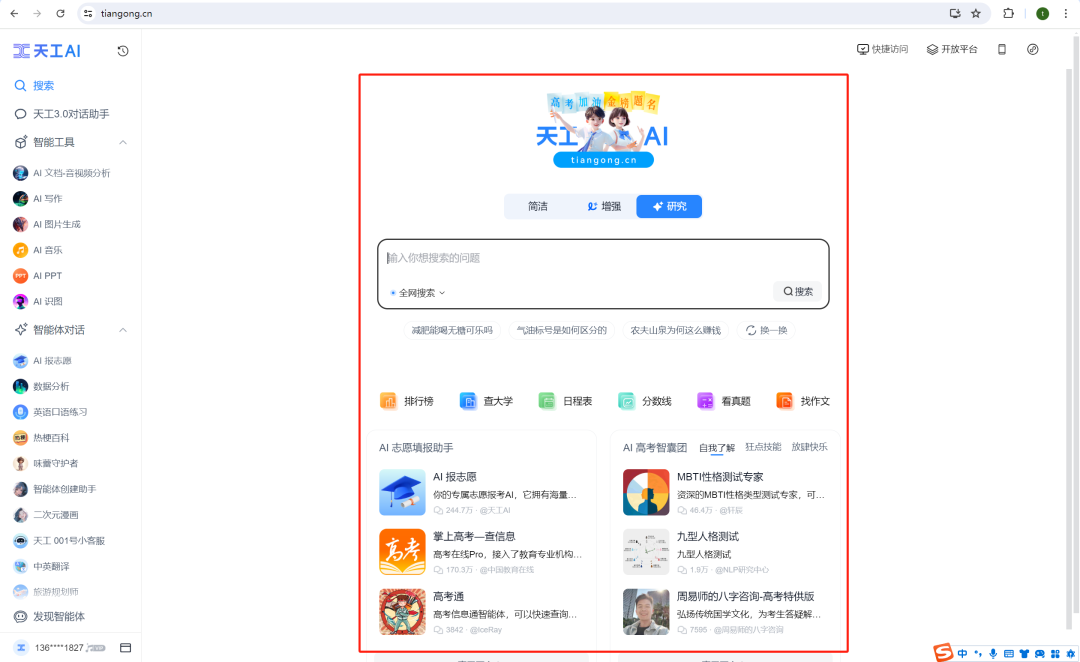This screenshot has width=1080, height=662.
Task: Click the 天工AI logo in the sidebar
Action: (47, 51)
